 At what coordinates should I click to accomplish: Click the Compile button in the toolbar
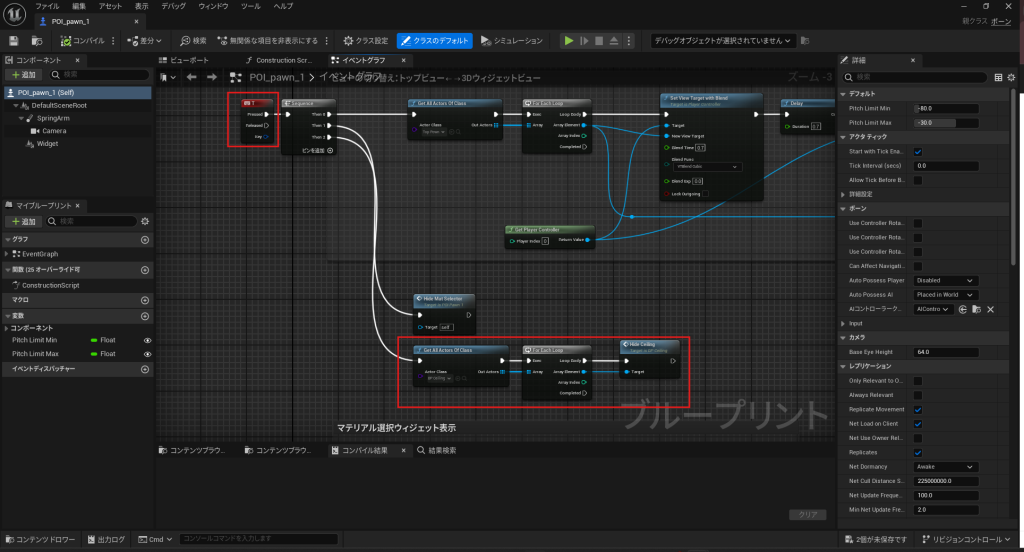tap(84, 41)
